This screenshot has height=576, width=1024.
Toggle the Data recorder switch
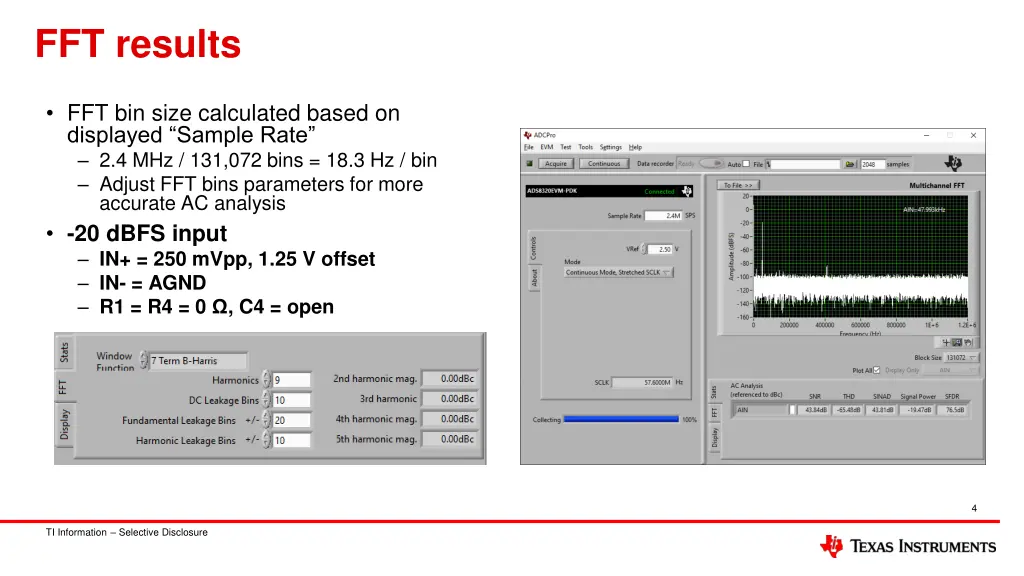pos(711,164)
